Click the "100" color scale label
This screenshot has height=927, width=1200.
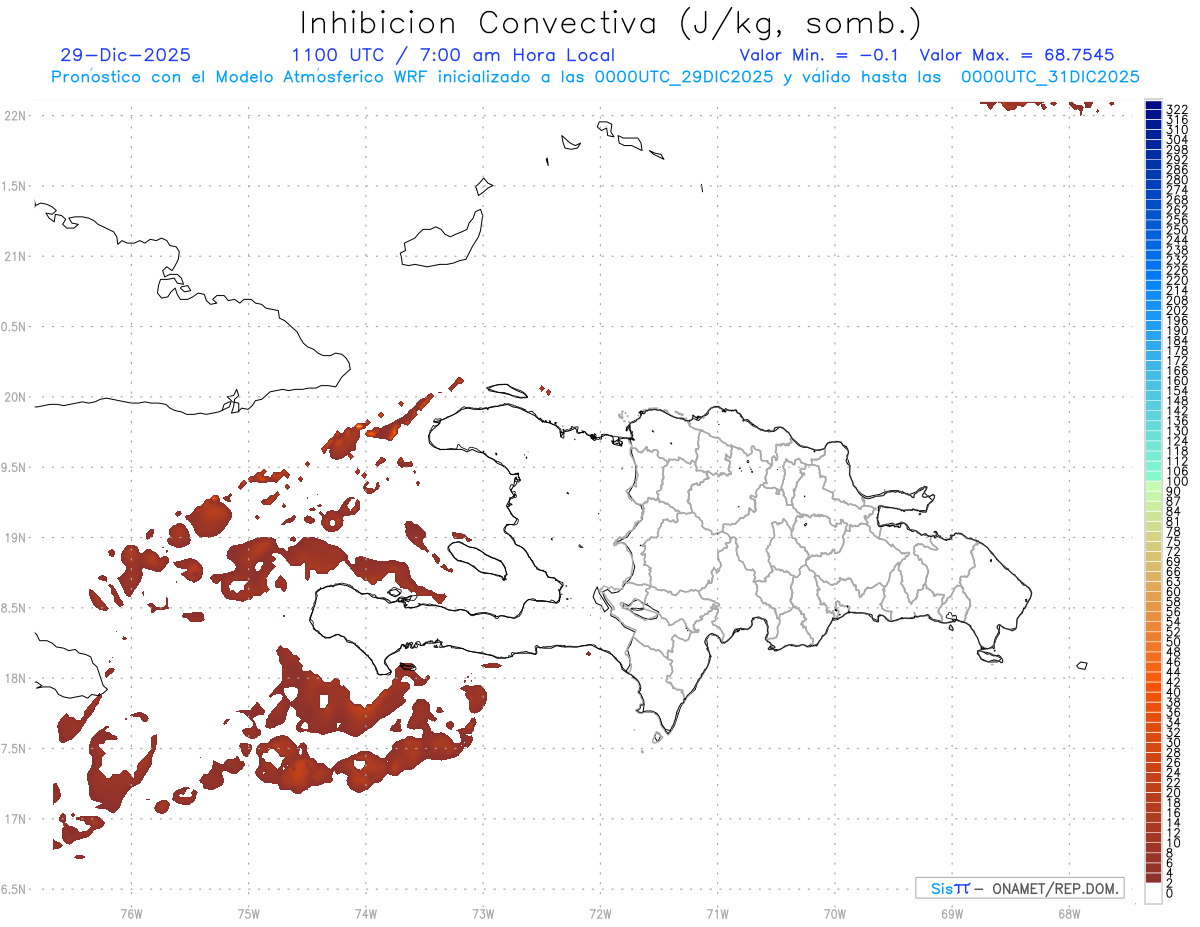pos(1177,482)
